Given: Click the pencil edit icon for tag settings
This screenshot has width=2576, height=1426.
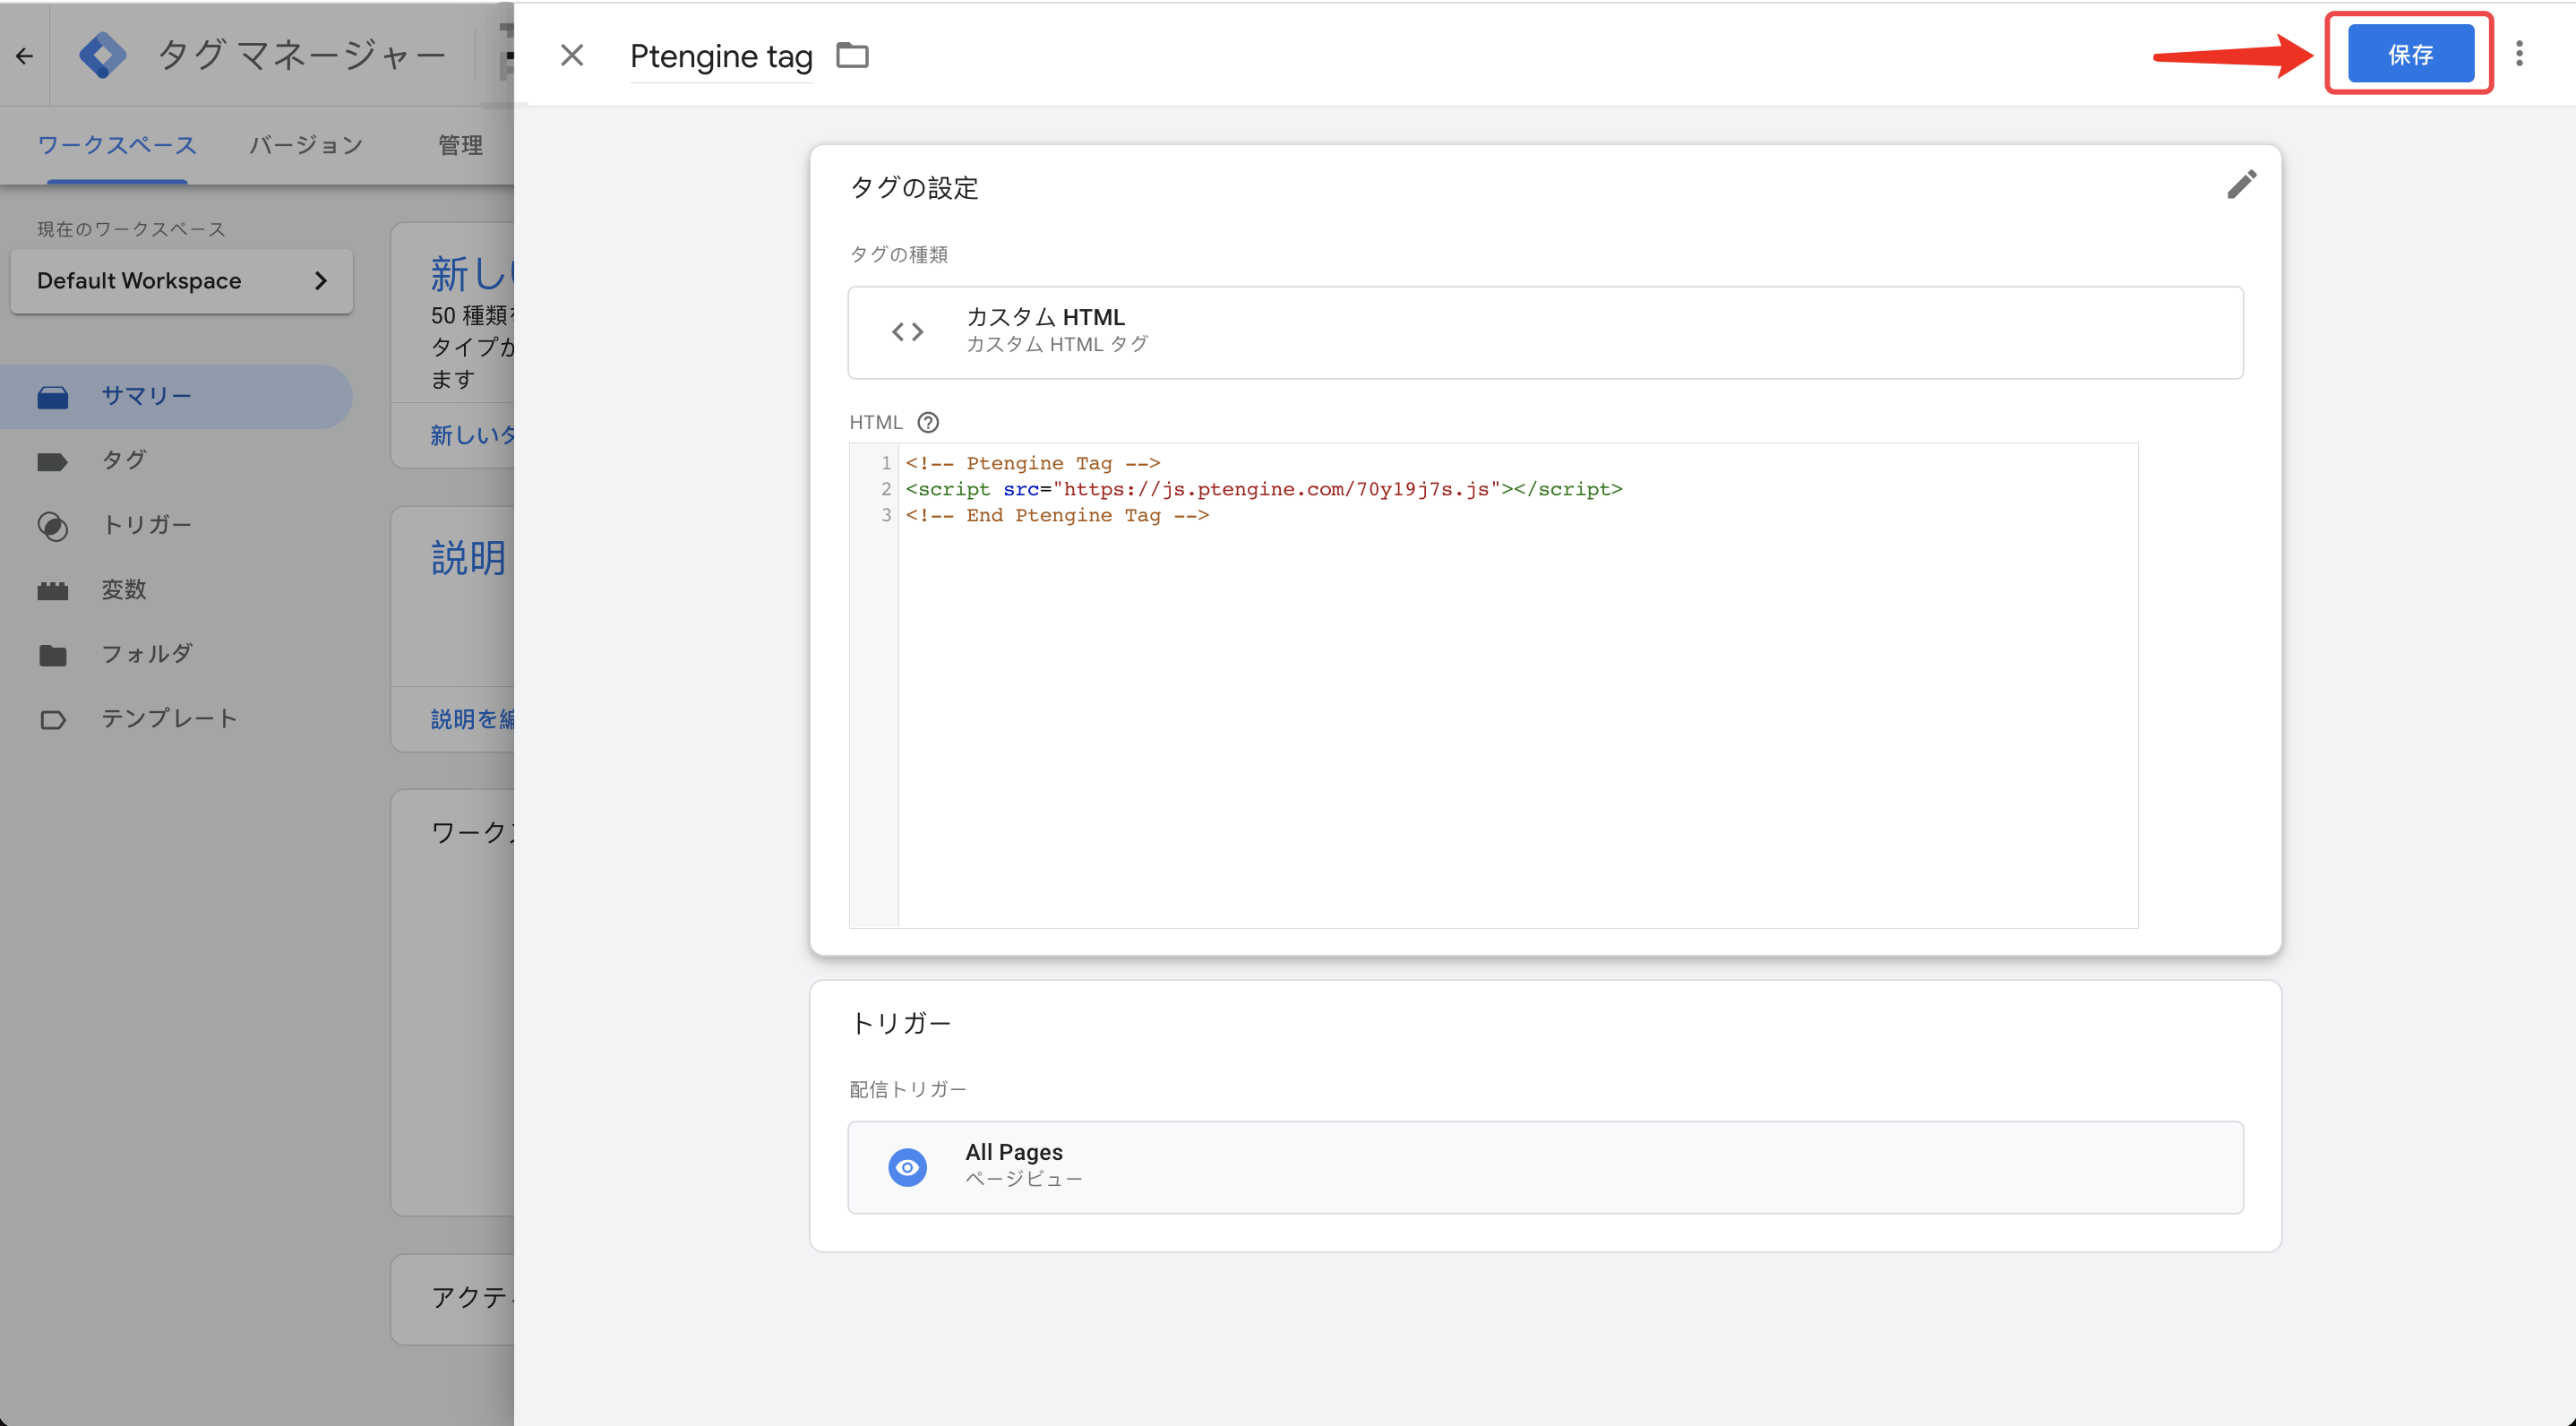Looking at the screenshot, I should pyautogui.click(x=2241, y=184).
